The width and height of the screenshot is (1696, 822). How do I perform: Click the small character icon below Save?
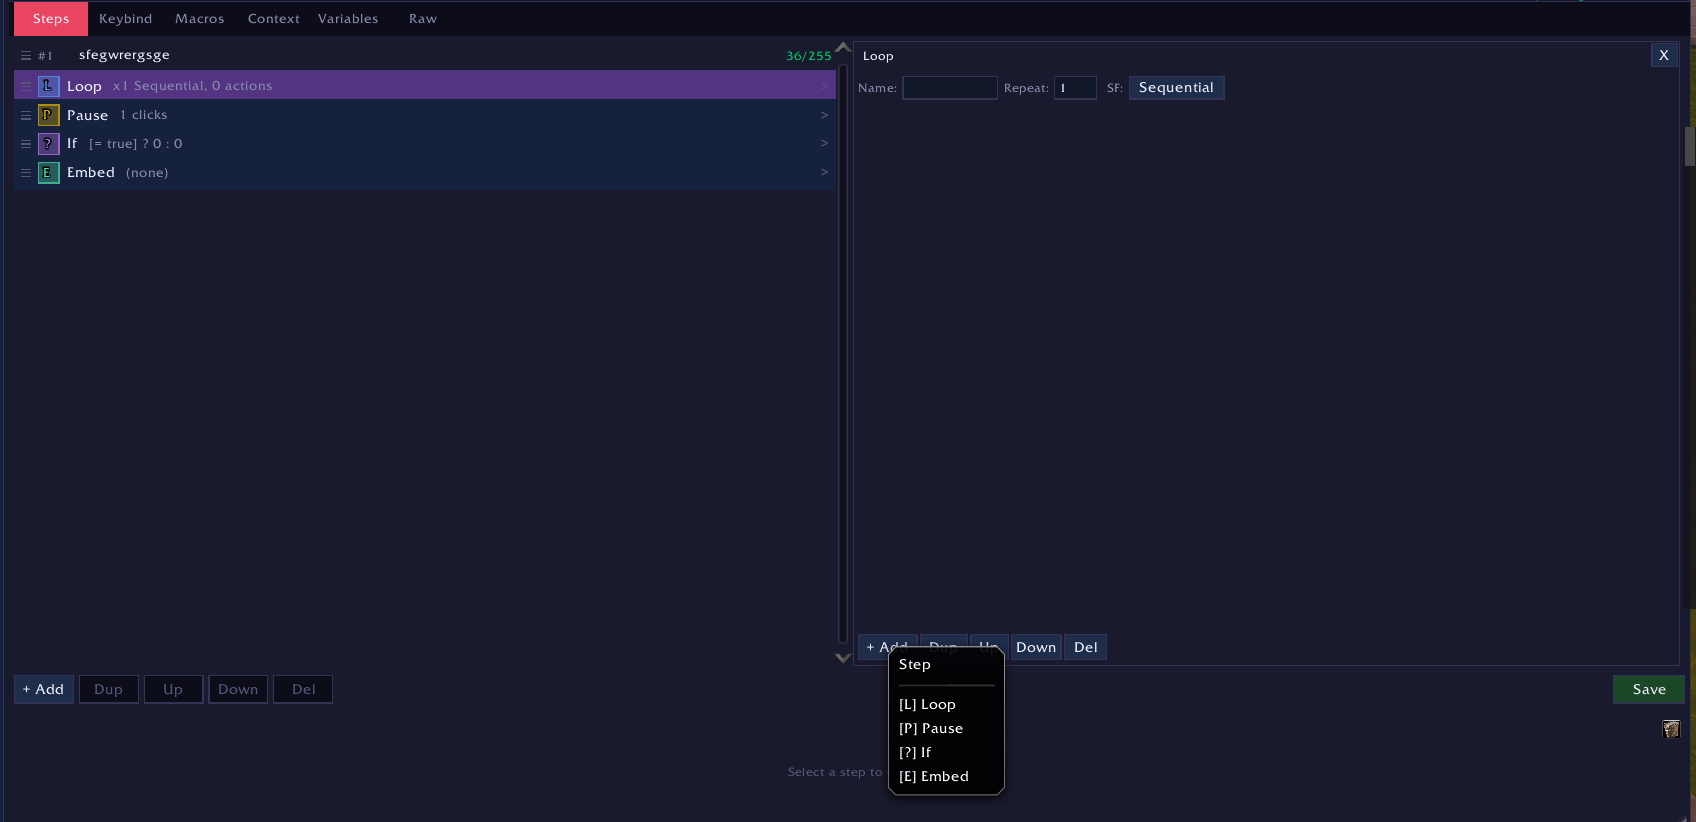pyautogui.click(x=1671, y=729)
